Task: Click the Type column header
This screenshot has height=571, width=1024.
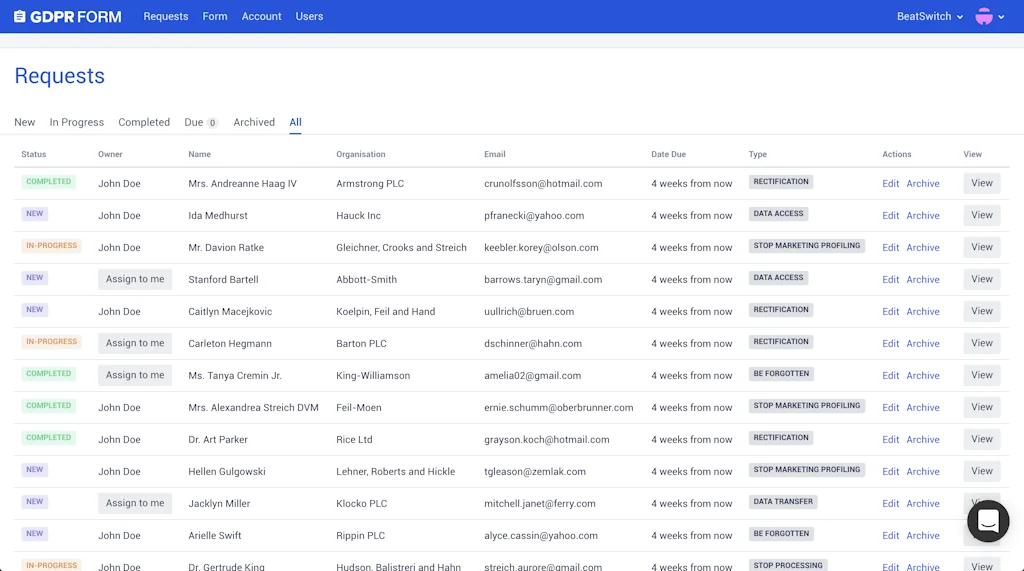Action: tap(758, 154)
